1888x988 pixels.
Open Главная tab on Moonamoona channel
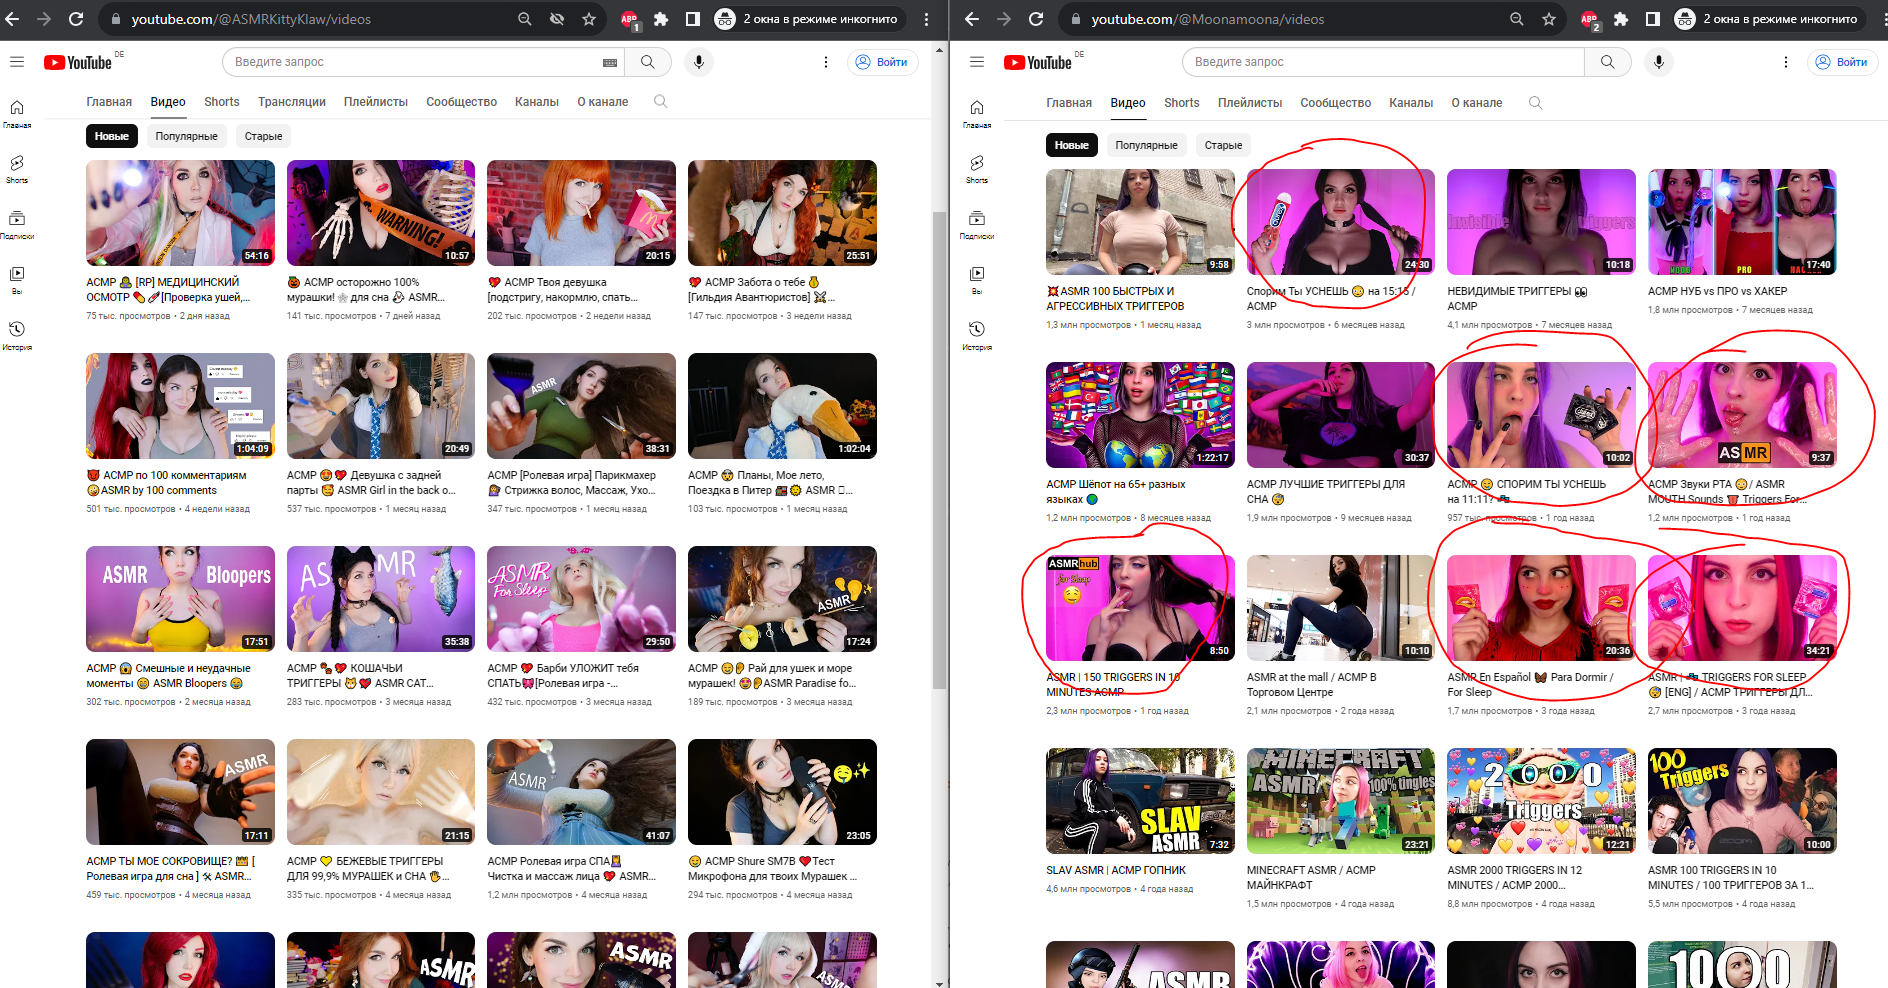[x=1069, y=103]
